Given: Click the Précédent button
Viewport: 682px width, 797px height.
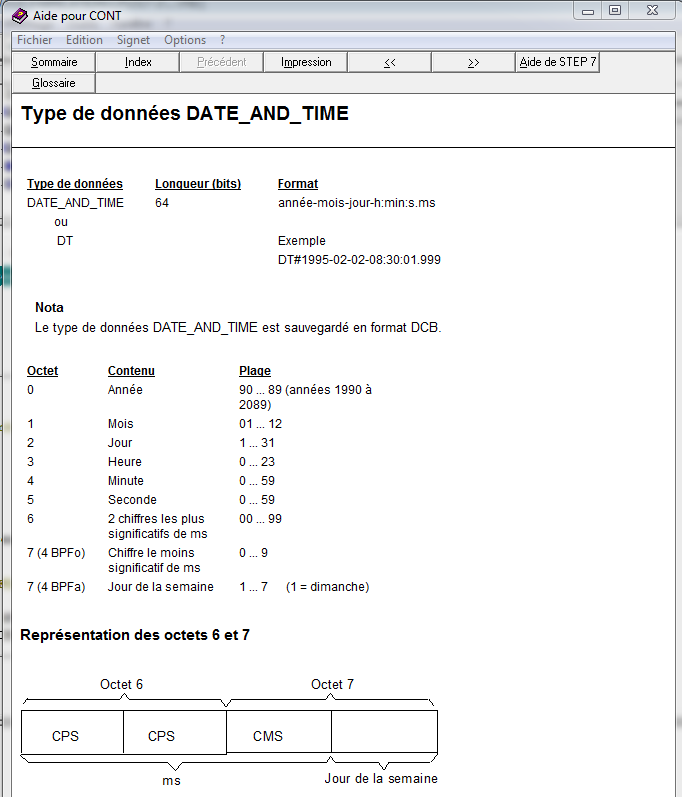Looking at the screenshot, I should pyautogui.click(x=221, y=62).
